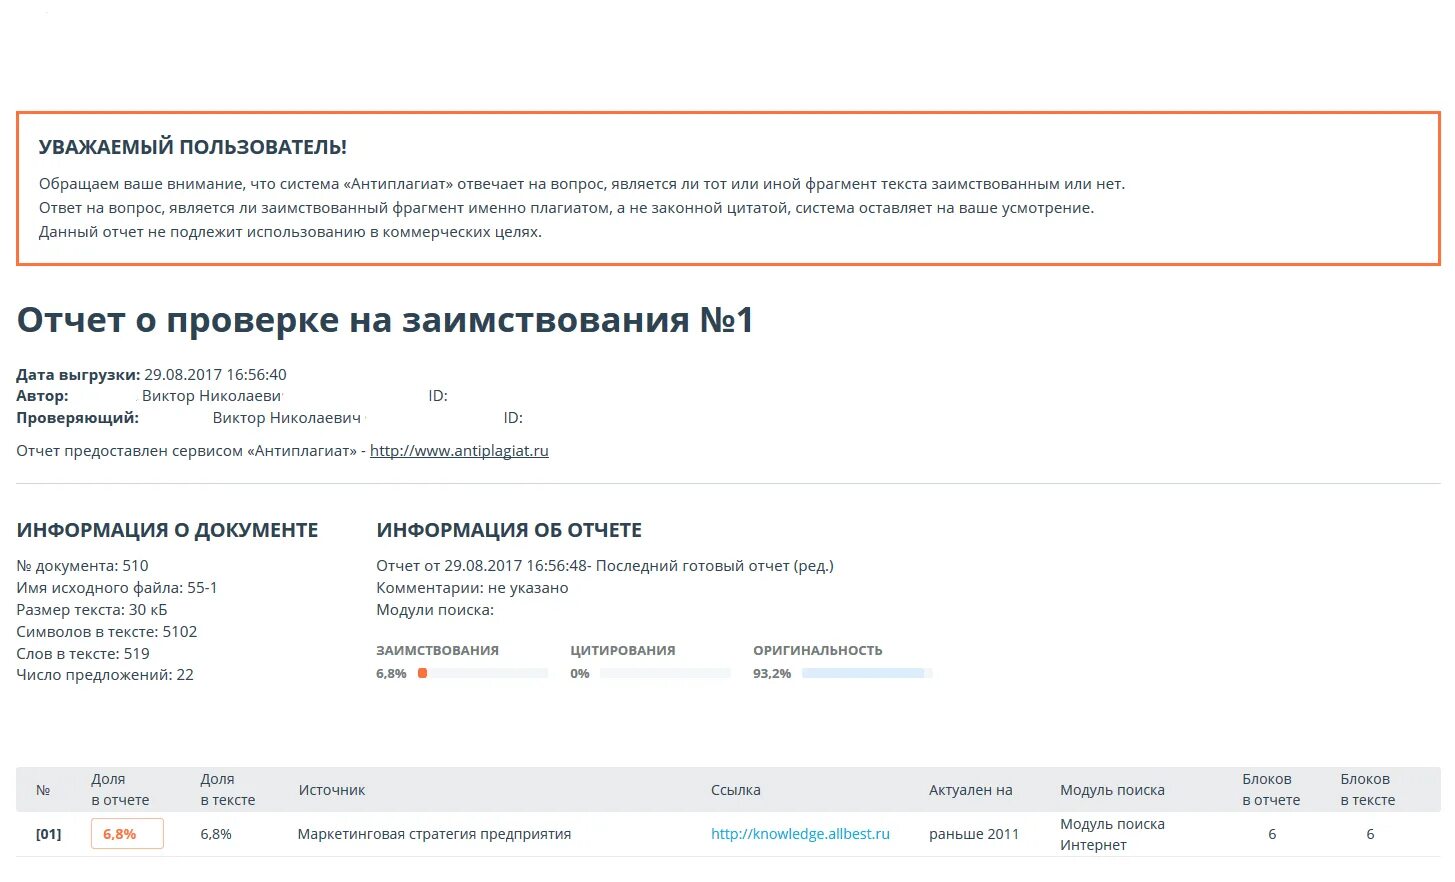This screenshot has height=882, width=1455.
Task: Click 'Имя исходного файла: 55-1' line
Action: [117, 588]
